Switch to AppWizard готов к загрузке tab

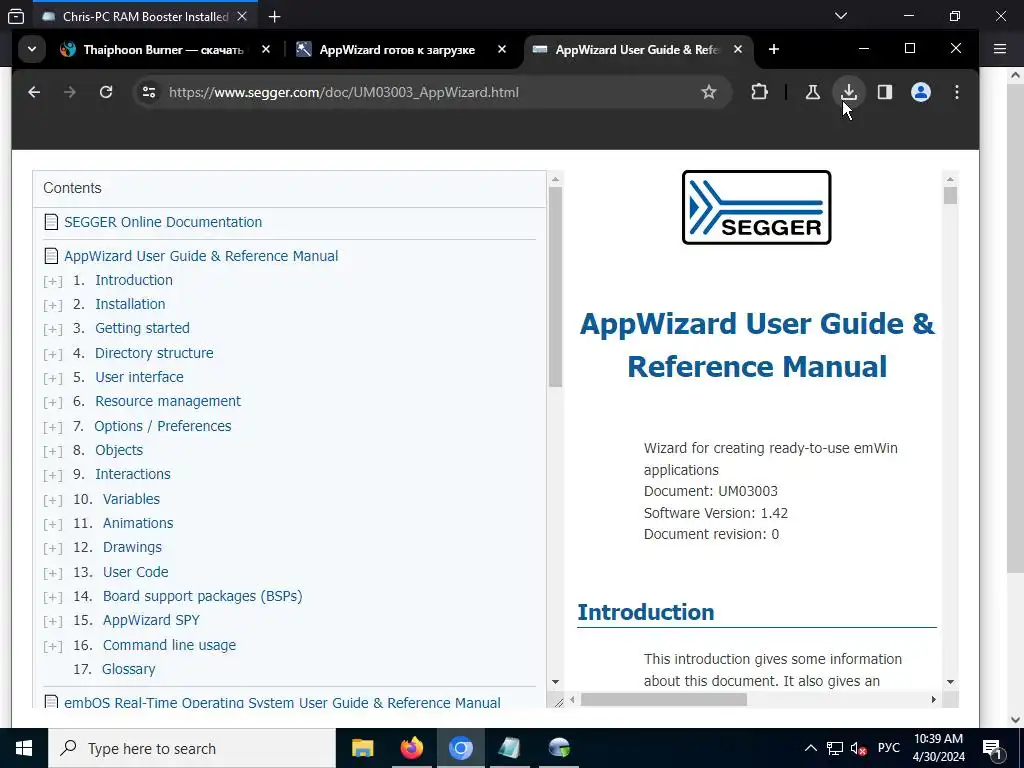pos(397,50)
